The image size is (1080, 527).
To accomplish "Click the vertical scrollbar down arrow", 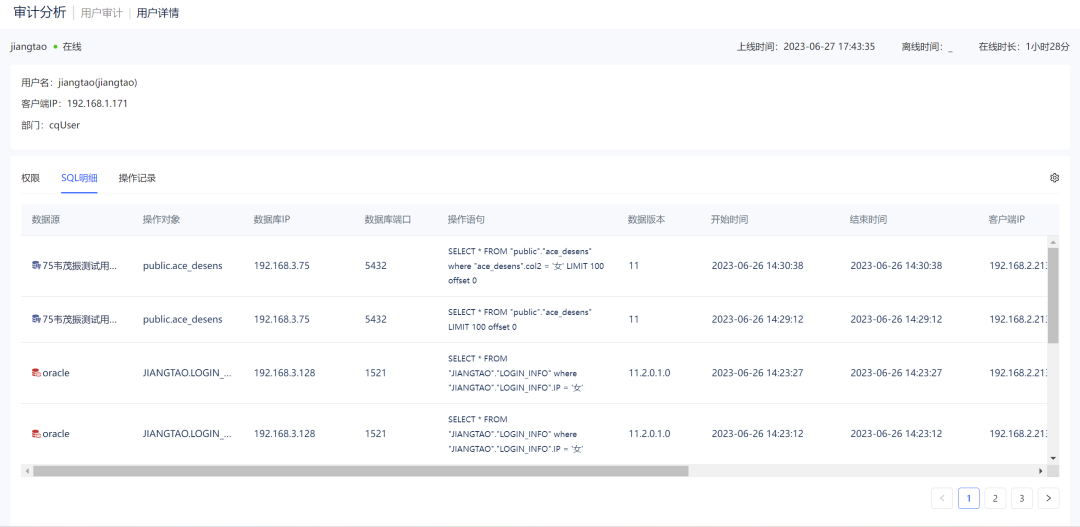I will click(x=1052, y=458).
